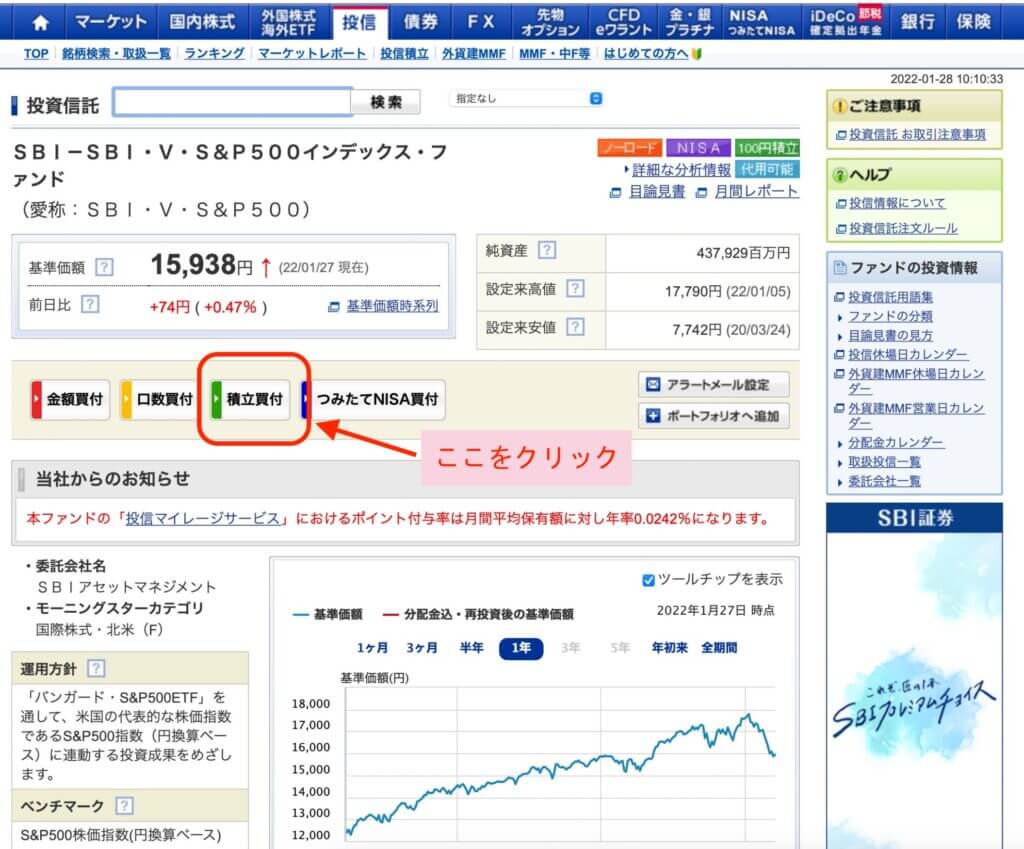Image resolution: width=1024 pixels, height=849 pixels.
Task: Open 分配金カレンダー link
Action: (x=895, y=443)
